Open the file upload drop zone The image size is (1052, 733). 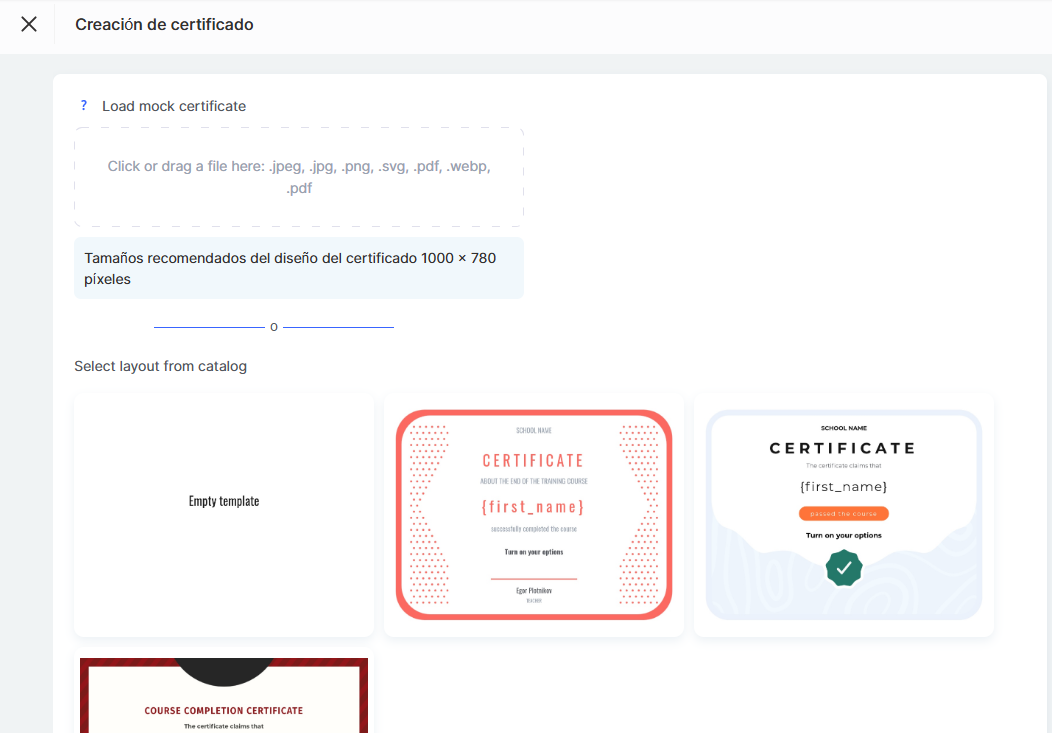point(299,177)
